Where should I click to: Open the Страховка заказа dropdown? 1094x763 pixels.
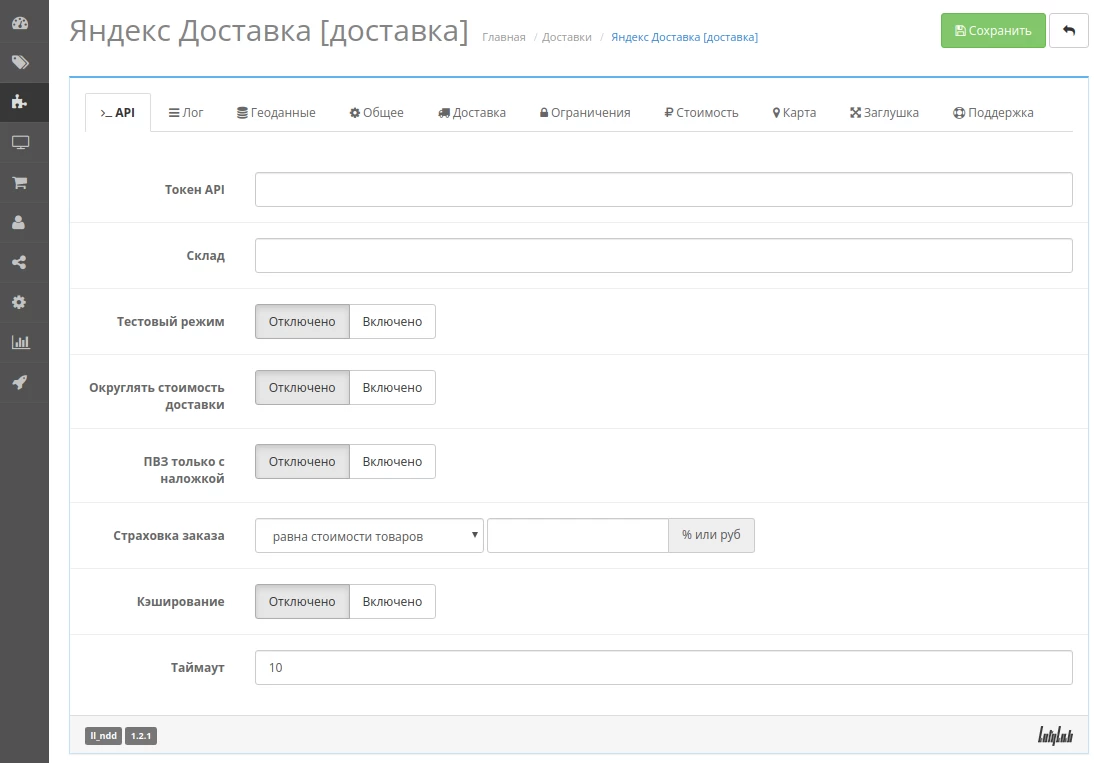pyautogui.click(x=369, y=536)
